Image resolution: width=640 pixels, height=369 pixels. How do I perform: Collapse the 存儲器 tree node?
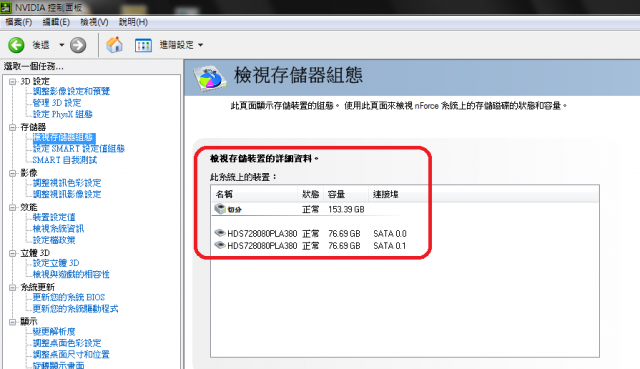click(13, 127)
